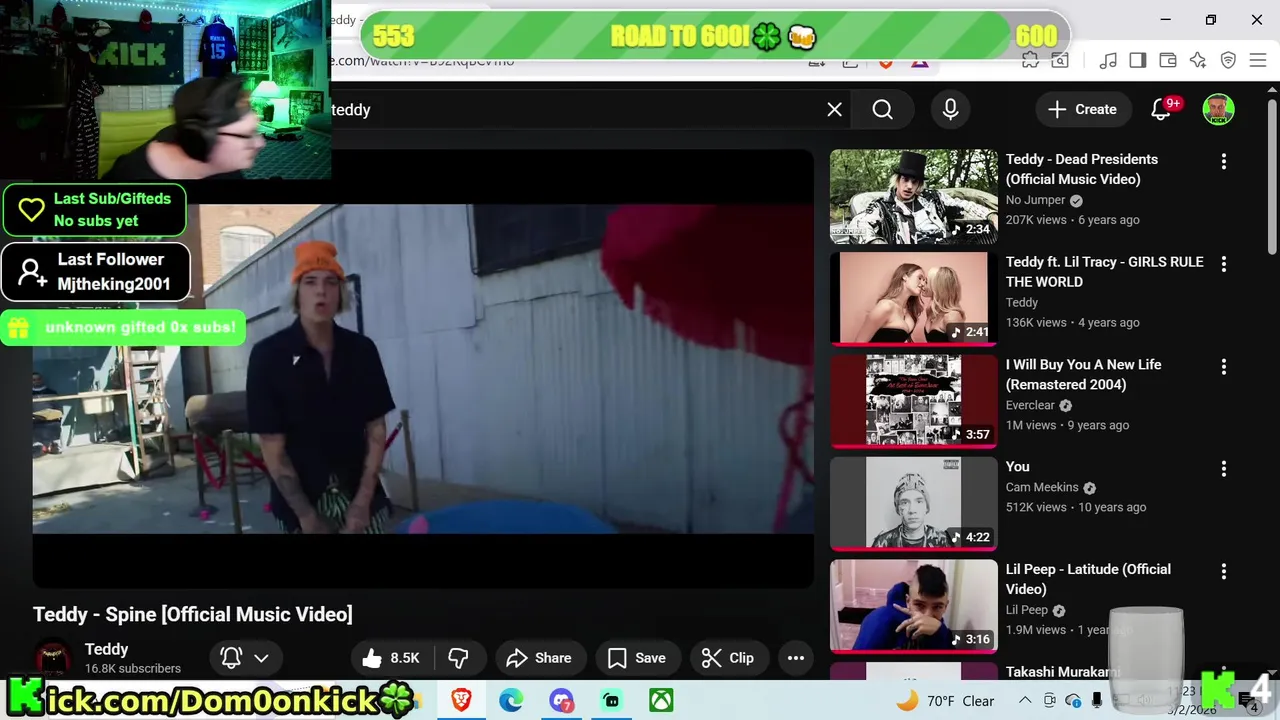
Task: Open Teddy - Dead Presidents thumbnail
Action: tap(913, 196)
